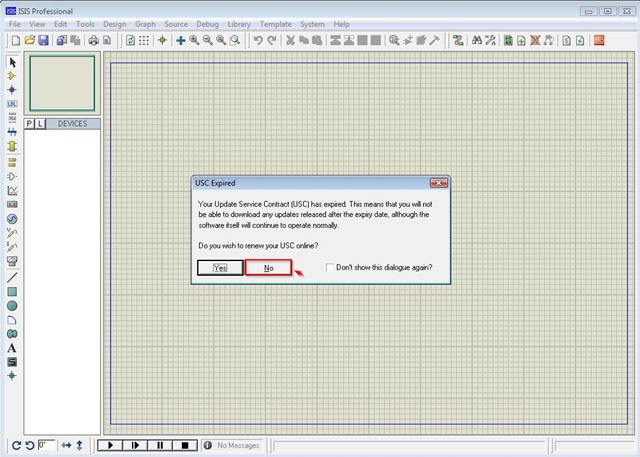
Task: Click the Cut scissors icon
Action: click(x=290, y=40)
